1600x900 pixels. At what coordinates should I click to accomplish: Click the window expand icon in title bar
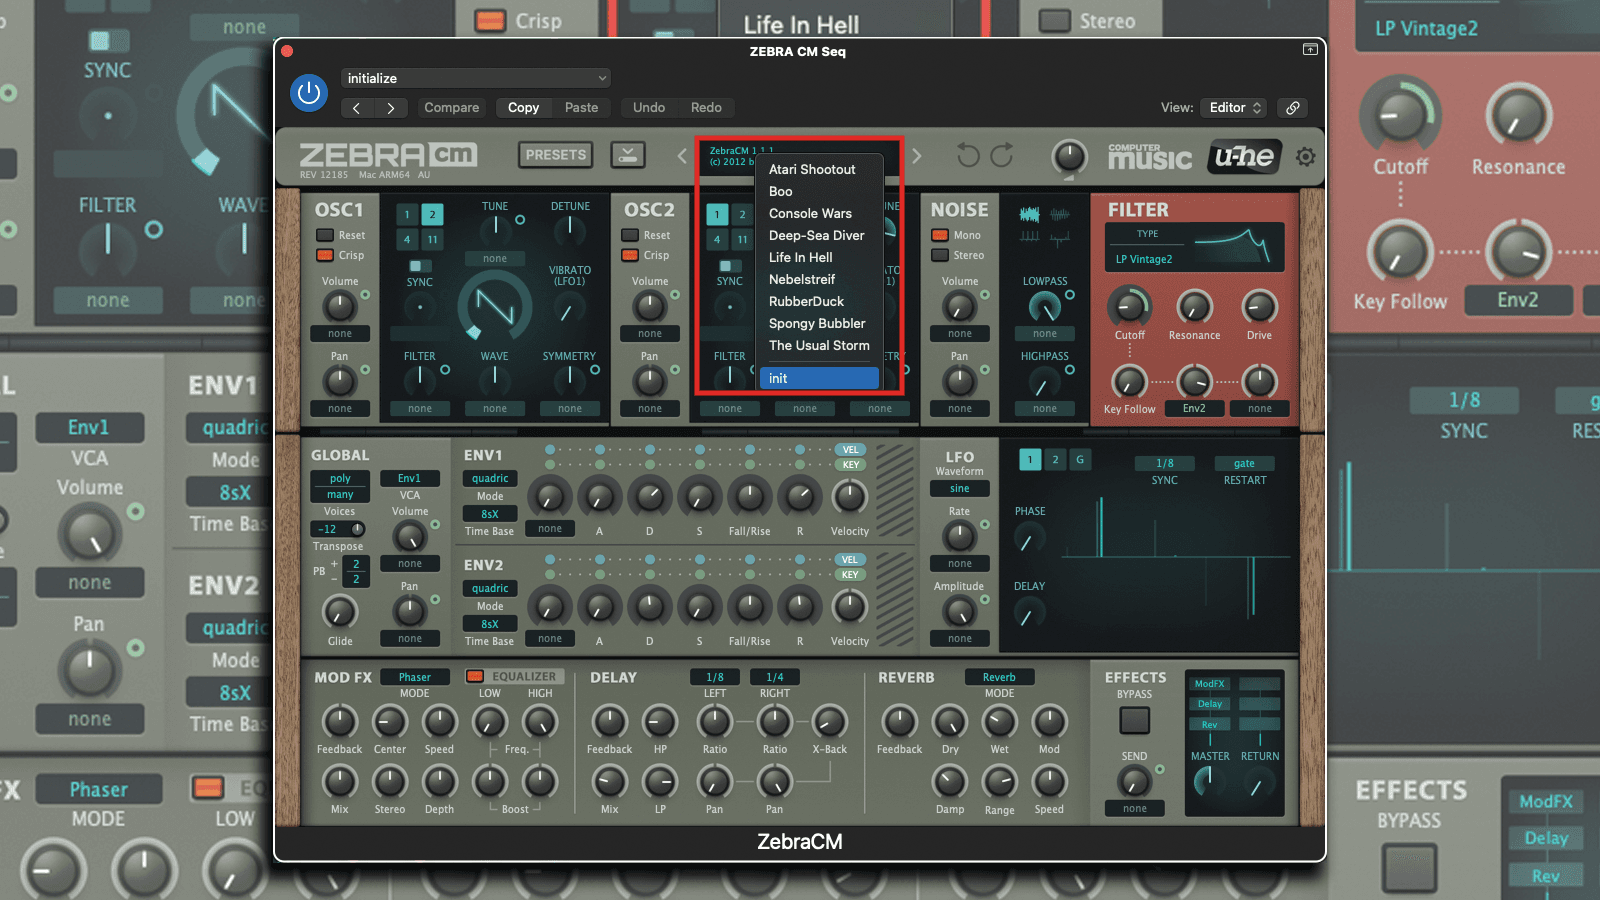tap(1309, 49)
